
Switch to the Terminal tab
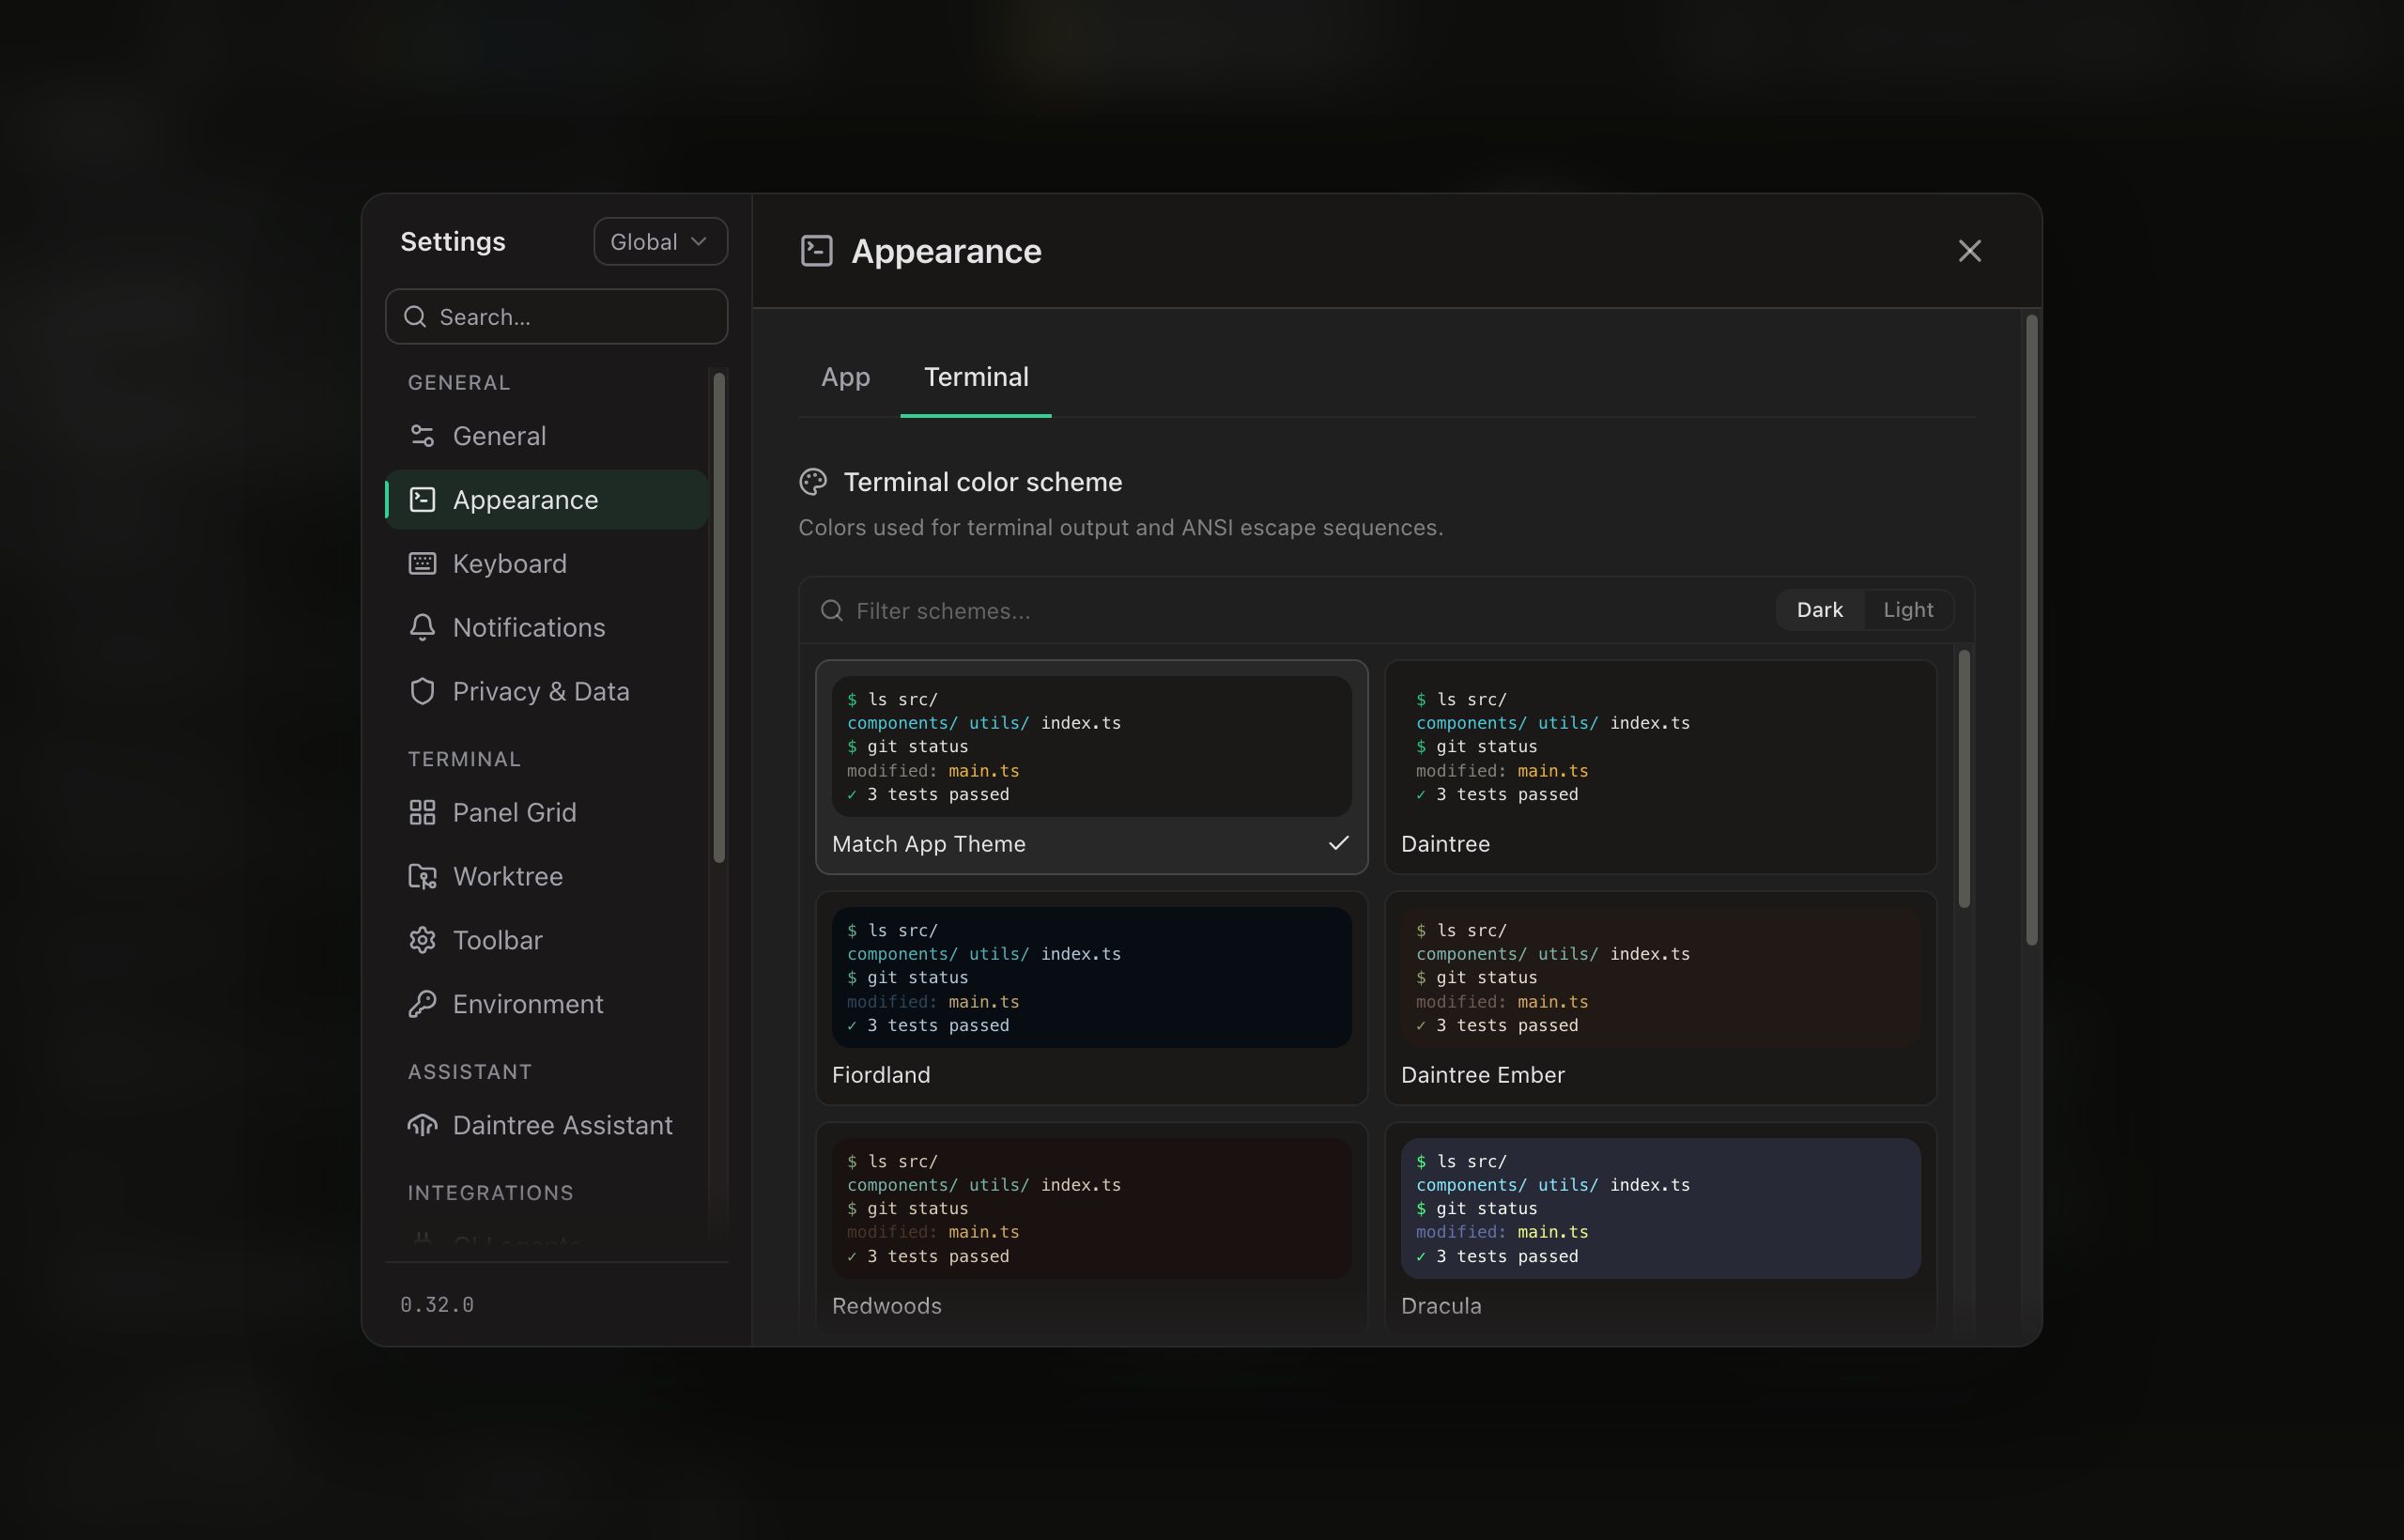976,377
